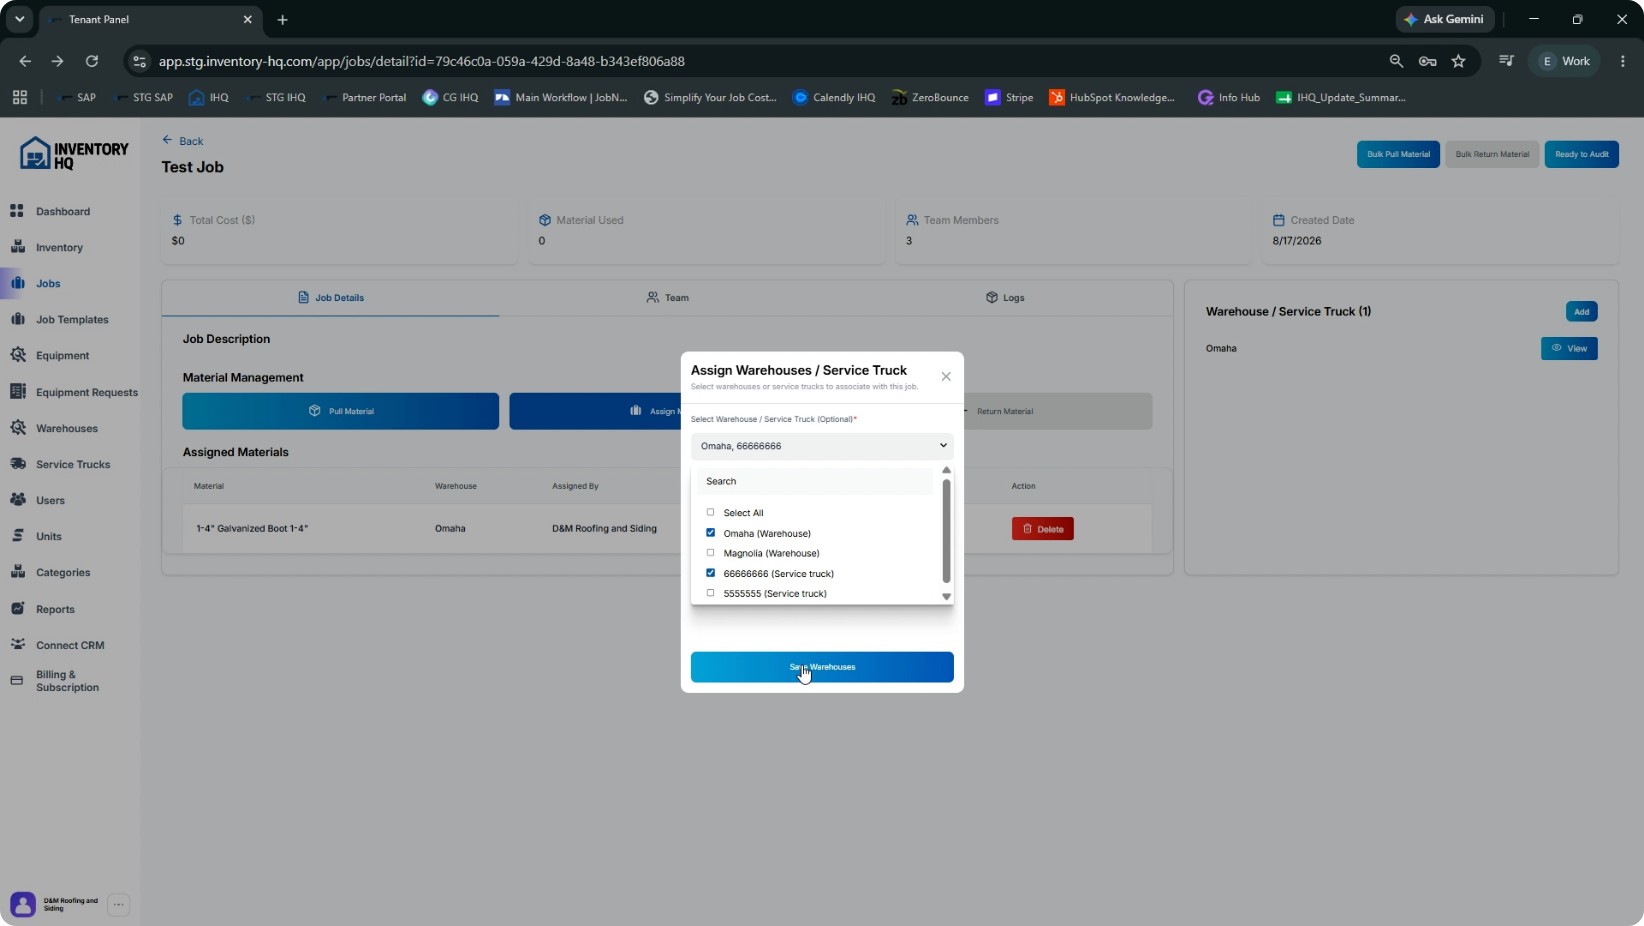Click the Inventory HQ logo
1644x926 pixels.
click(74, 154)
